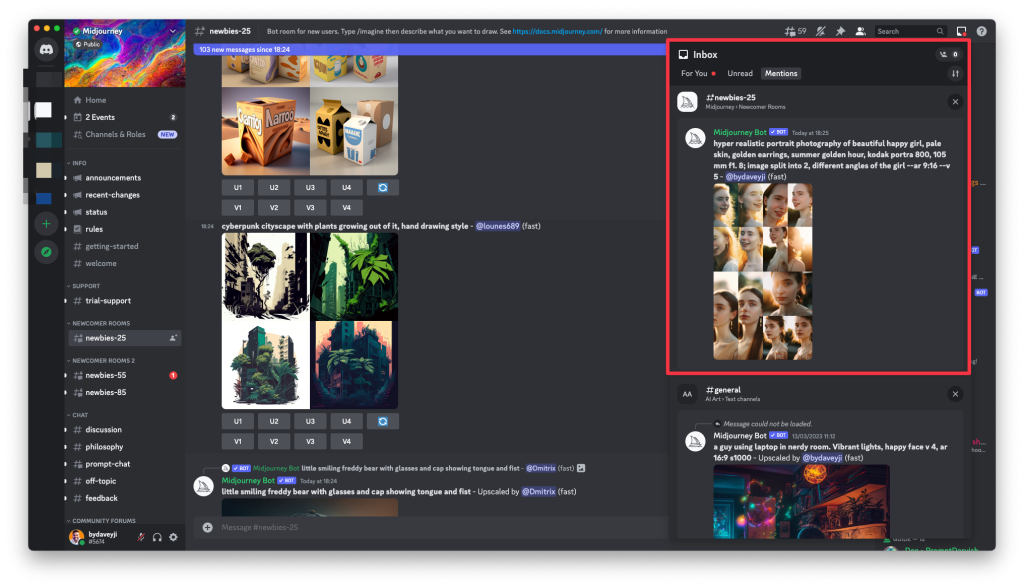The width and height of the screenshot is (1024, 588).
Task: Open user settings gear icon
Action: pyautogui.click(x=173, y=537)
